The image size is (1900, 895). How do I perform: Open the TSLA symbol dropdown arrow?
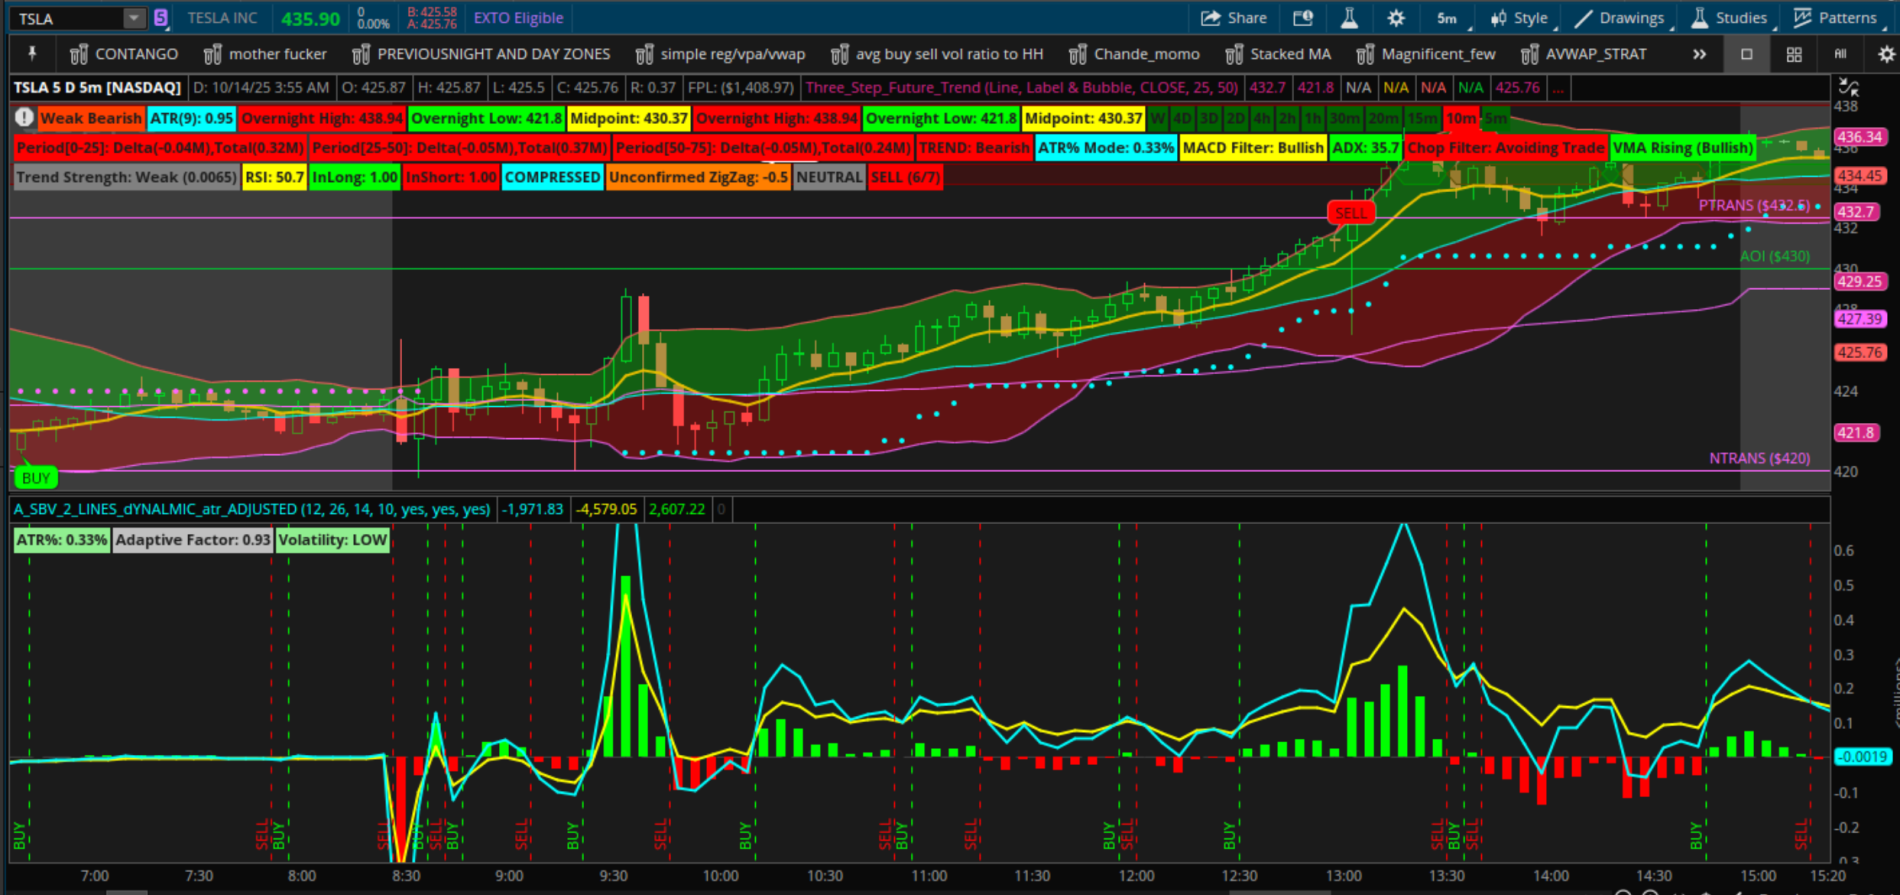[x=134, y=18]
